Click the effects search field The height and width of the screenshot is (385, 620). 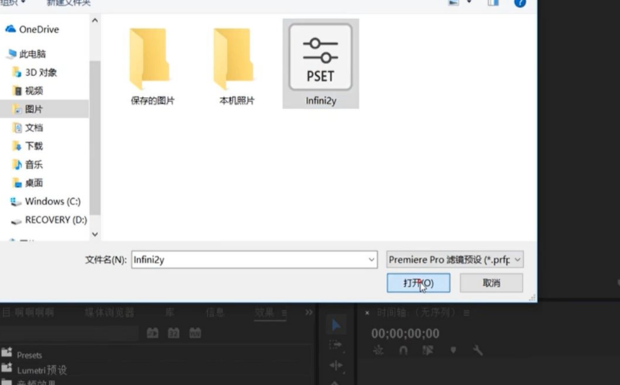point(70,333)
